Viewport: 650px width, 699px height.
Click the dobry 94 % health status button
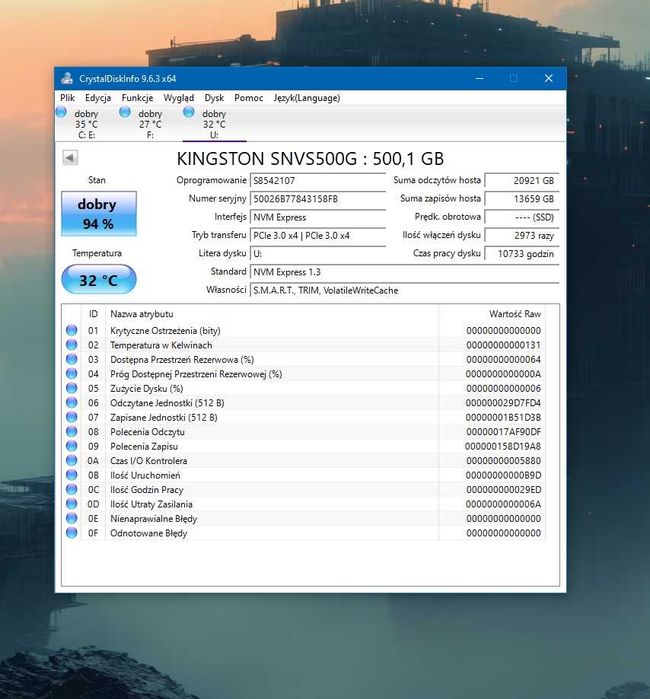coord(99,214)
